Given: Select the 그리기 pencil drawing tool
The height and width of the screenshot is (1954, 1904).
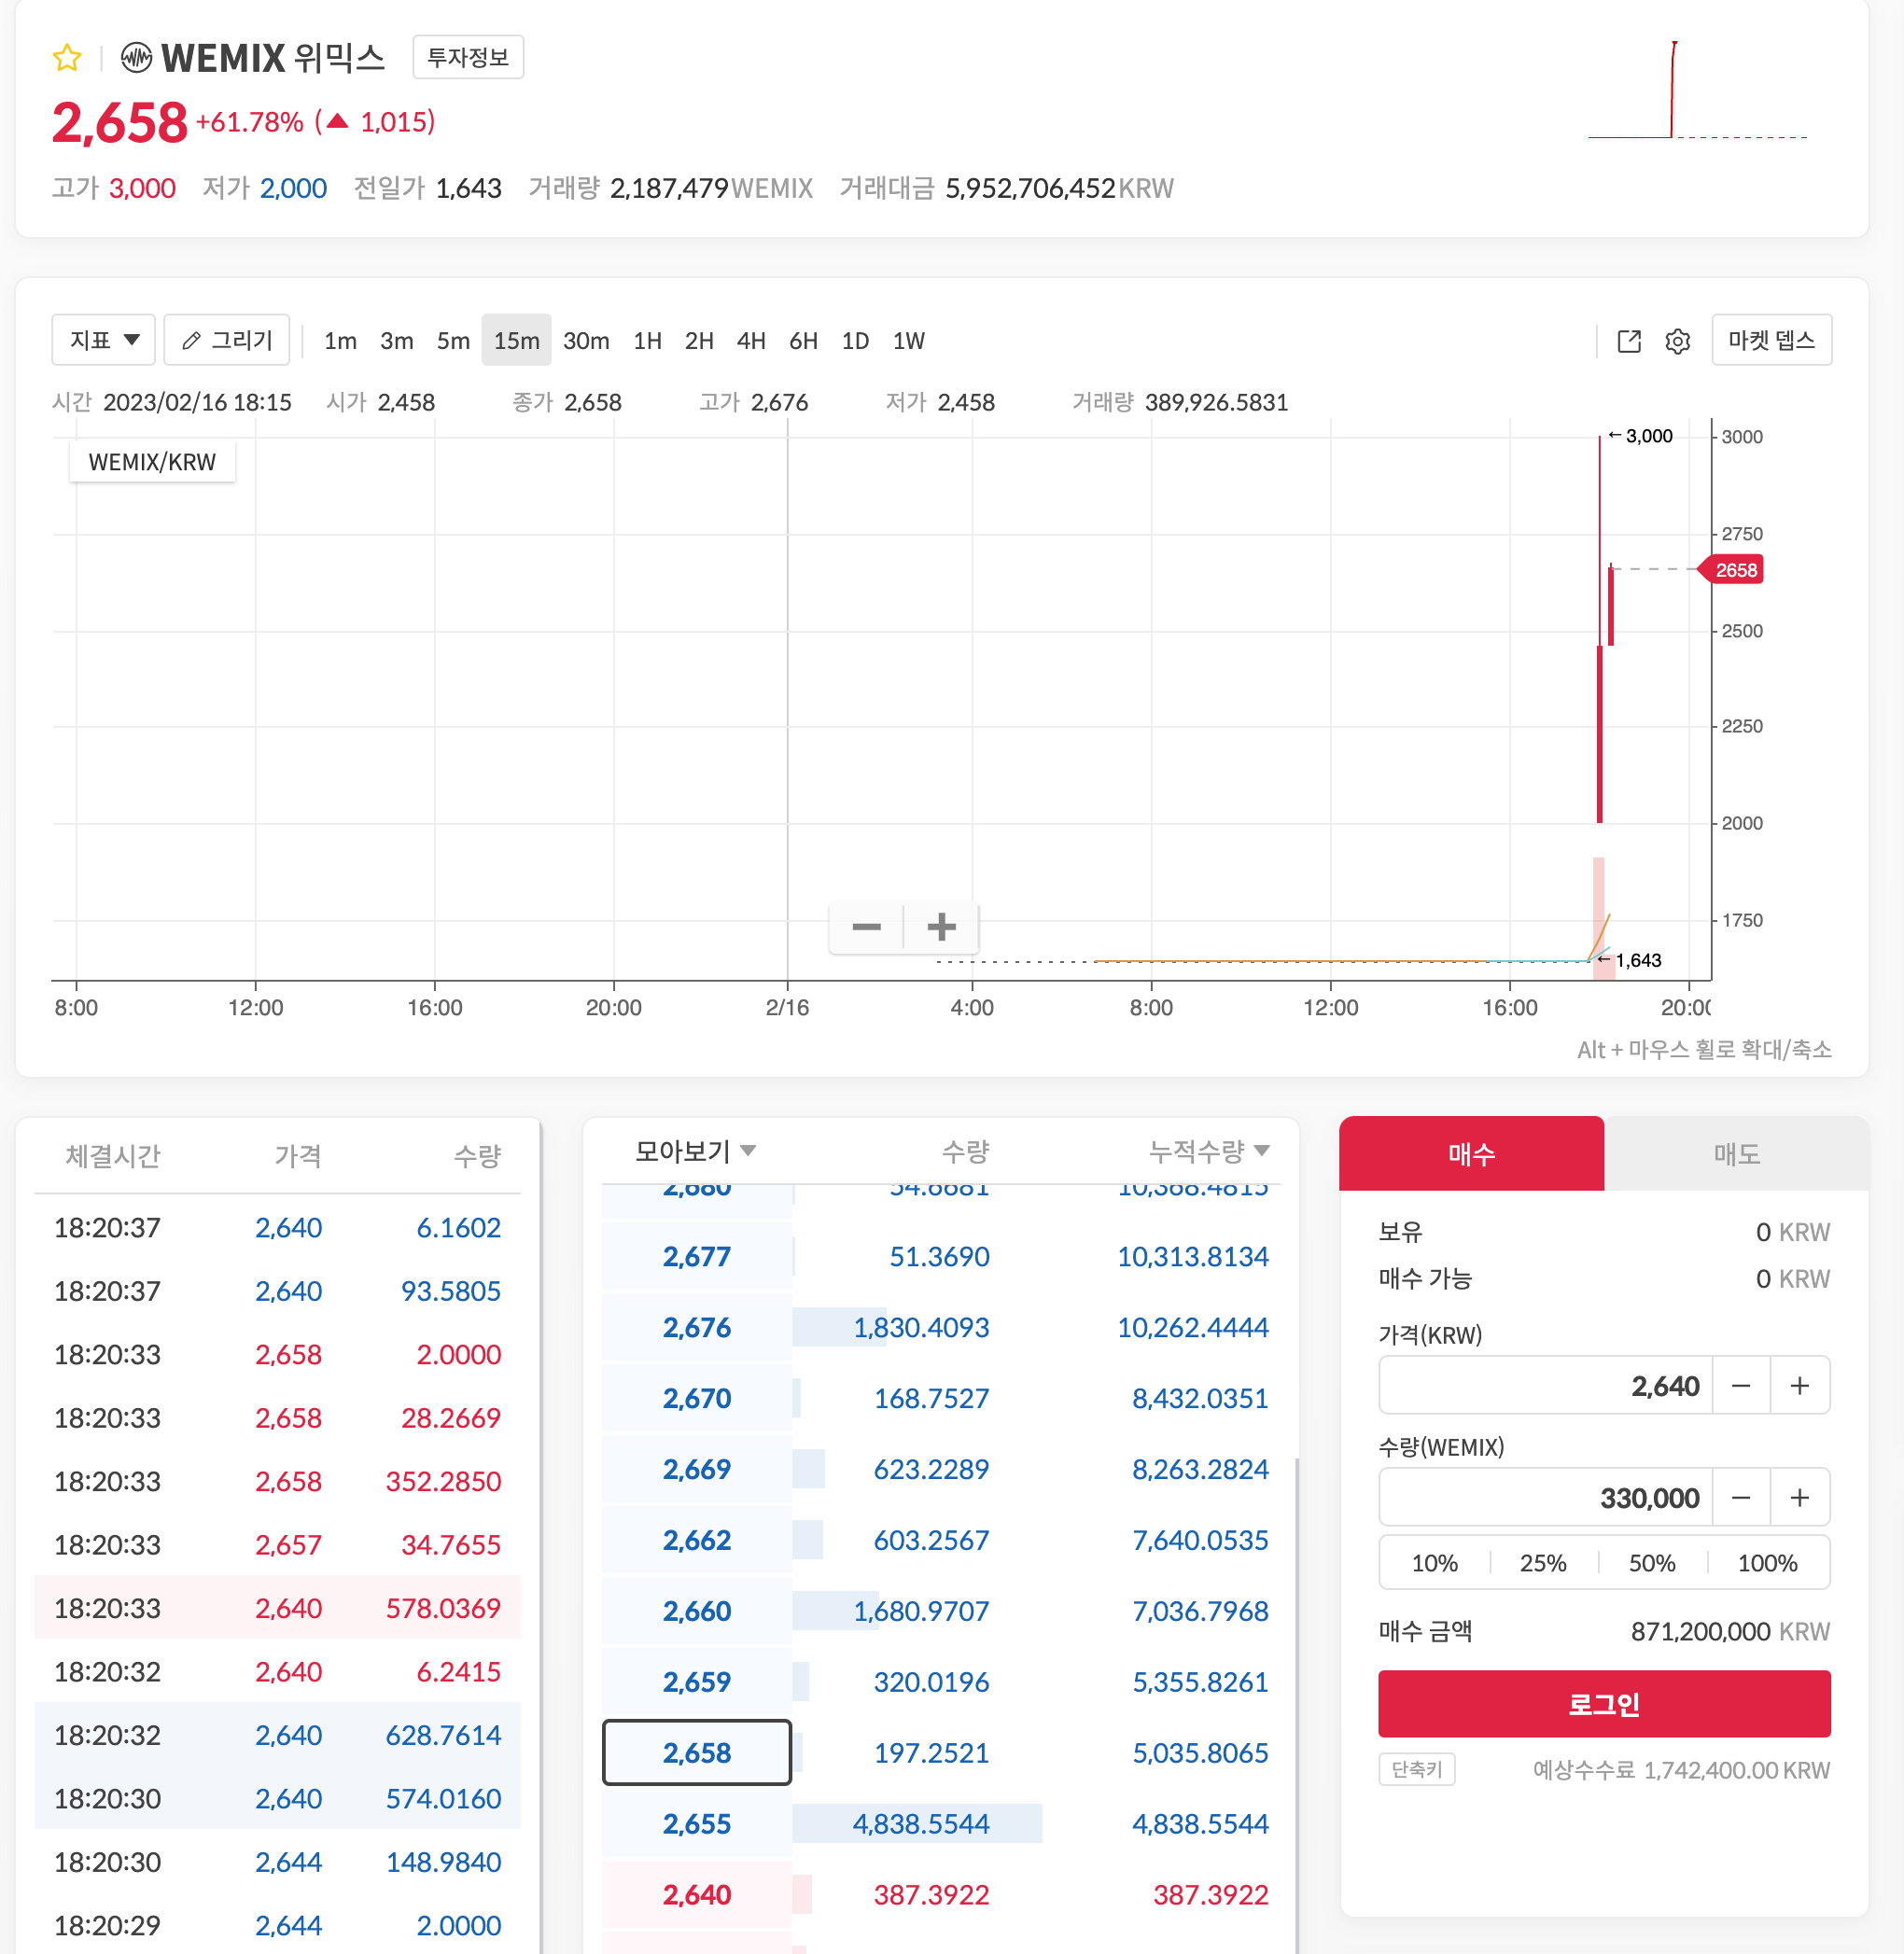Looking at the screenshot, I should coord(227,340).
